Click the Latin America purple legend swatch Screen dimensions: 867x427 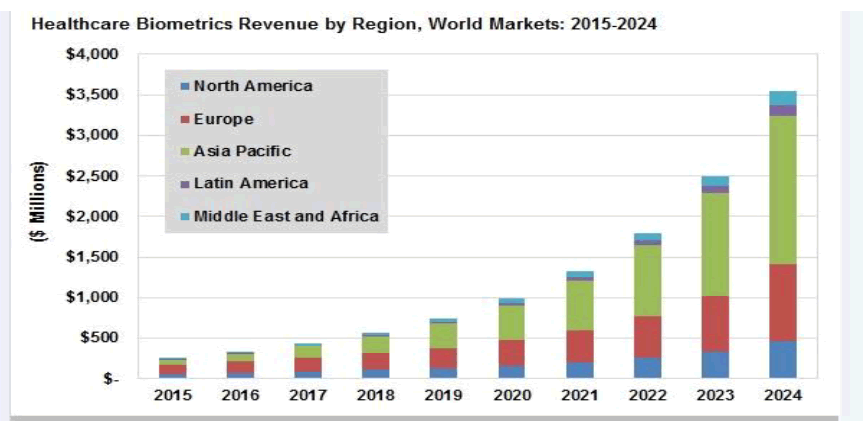point(185,184)
